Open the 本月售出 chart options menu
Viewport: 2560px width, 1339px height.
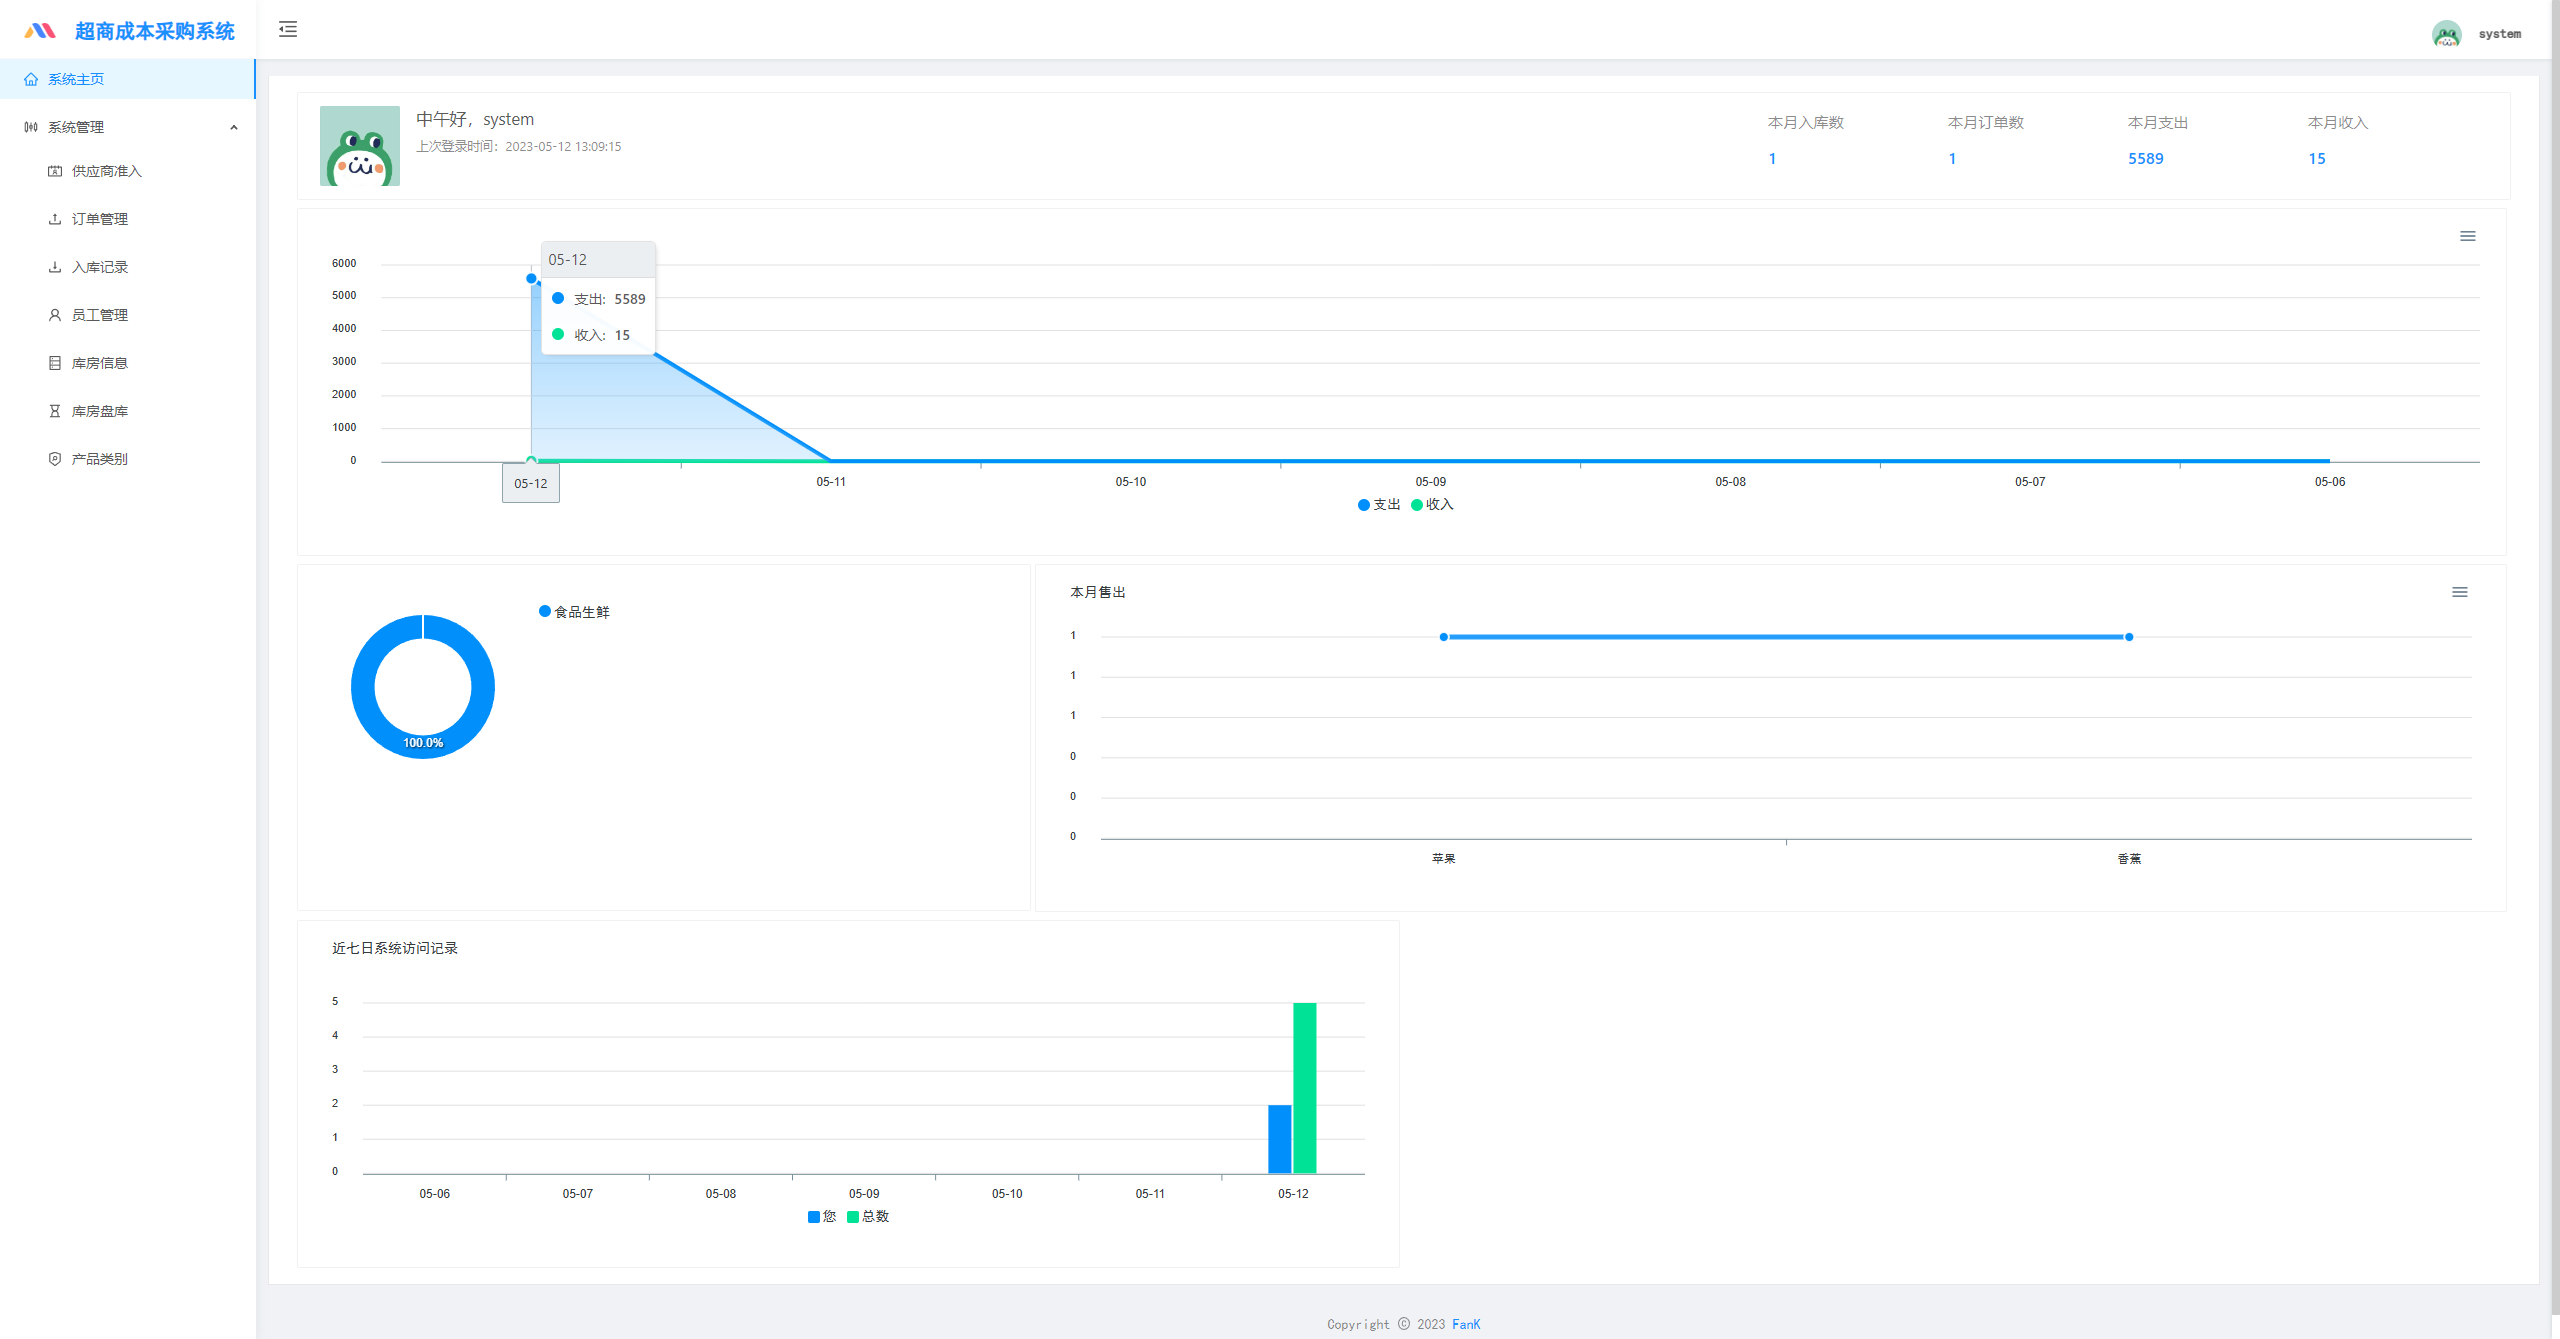pos(2461,591)
